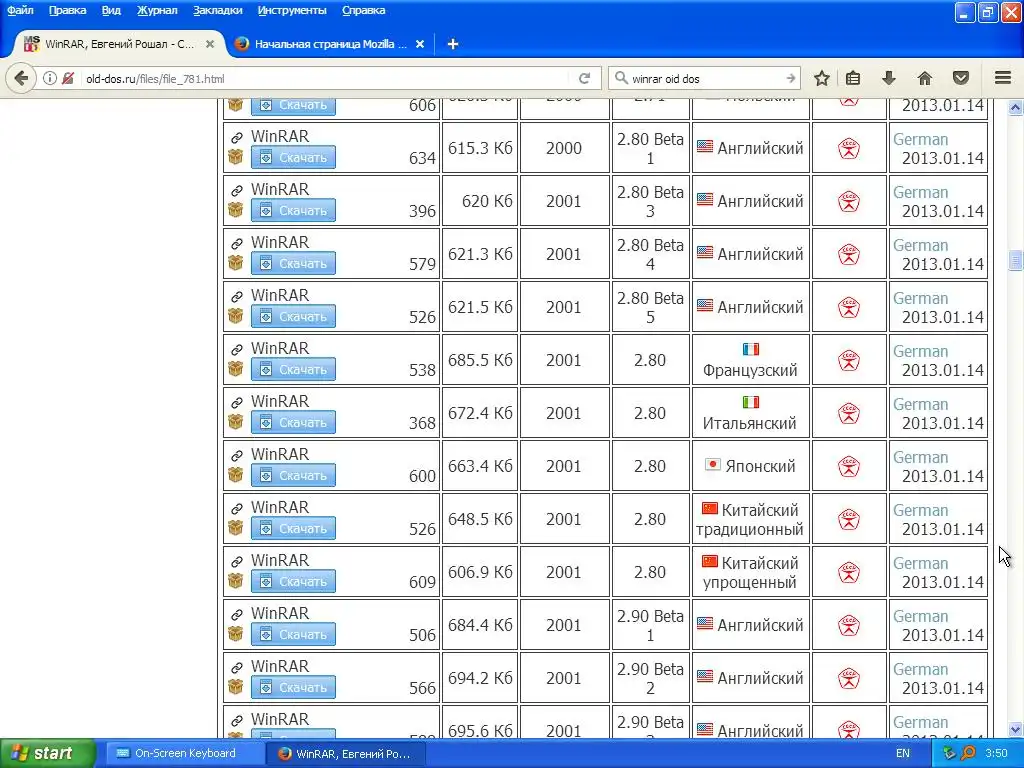
Task: Click Китайский упрощенный text
Action: click(x=750, y=572)
